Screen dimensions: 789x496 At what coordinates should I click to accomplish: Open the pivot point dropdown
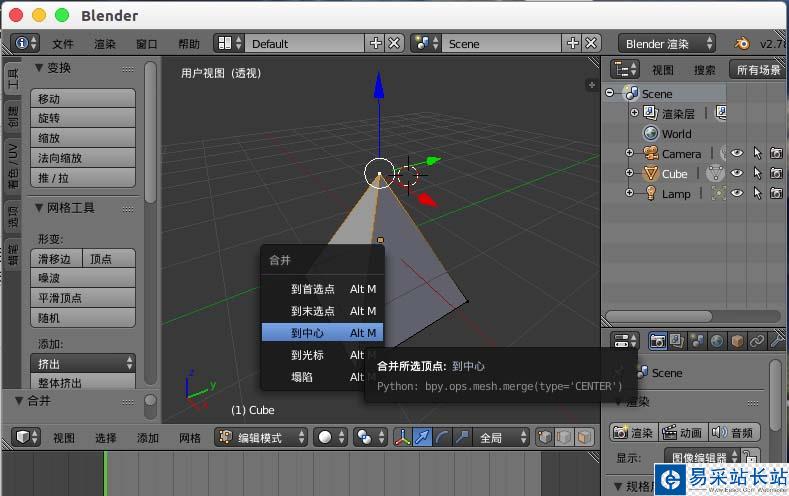[x=370, y=437]
